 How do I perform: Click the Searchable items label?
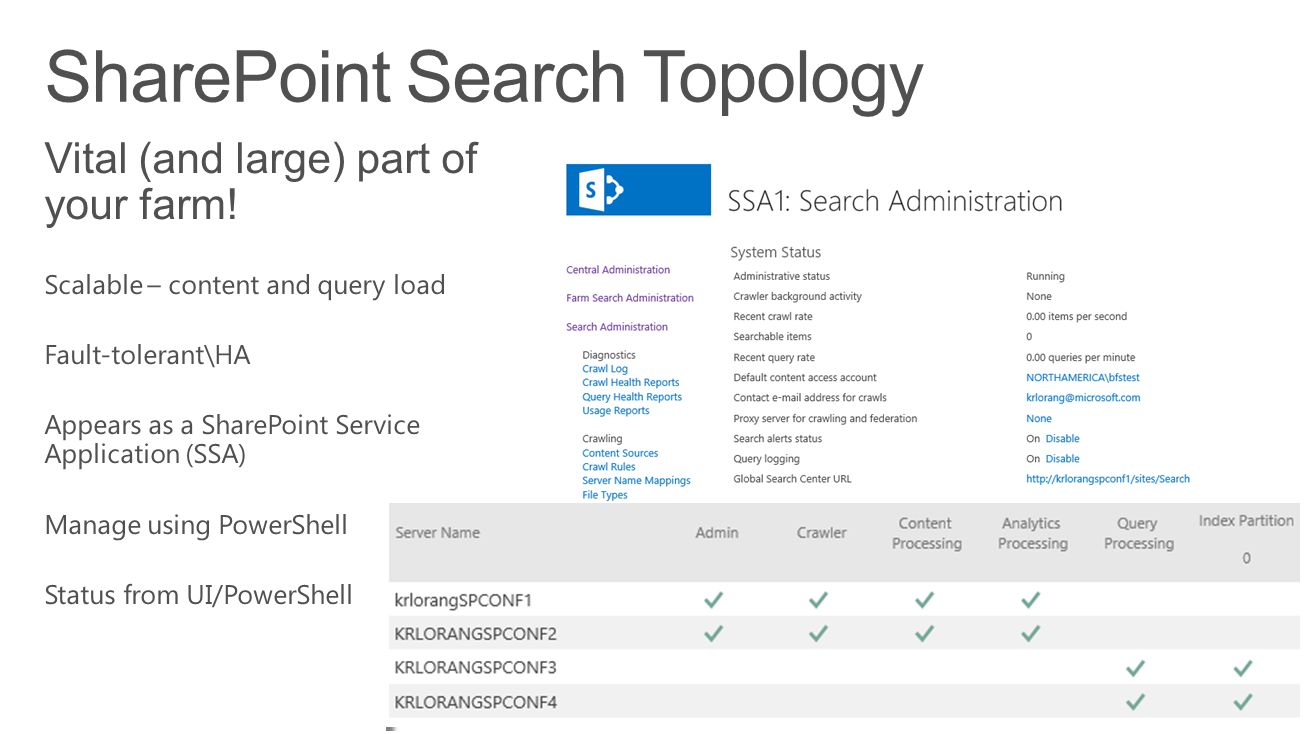[772, 337]
